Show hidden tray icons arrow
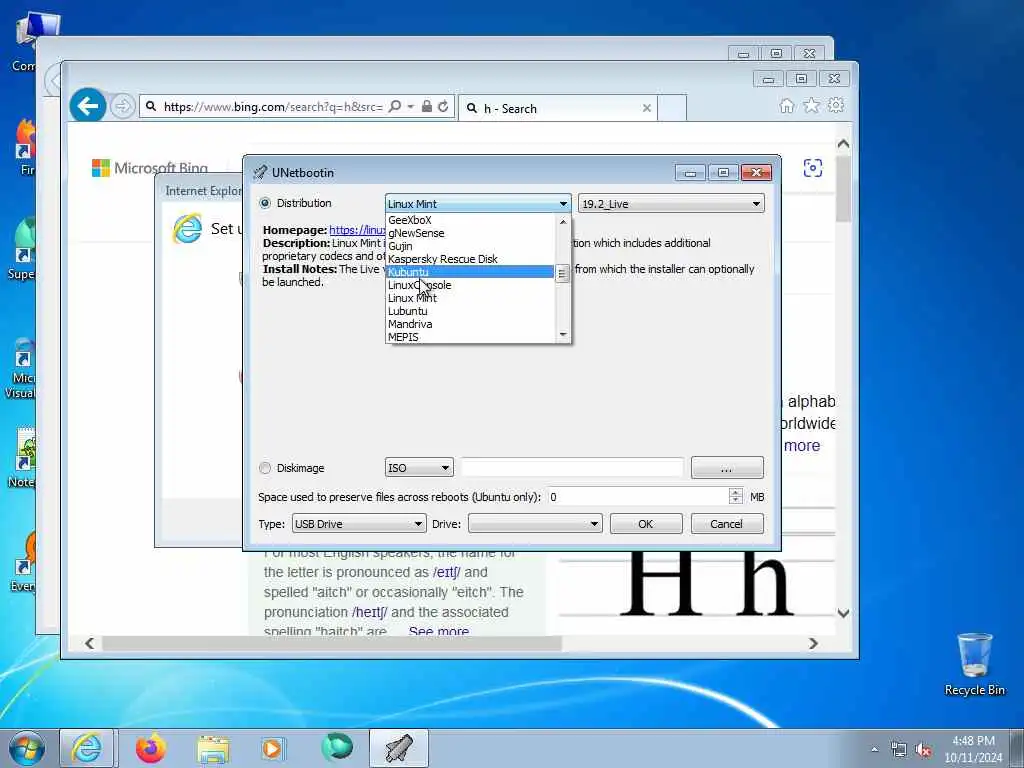This screenshot has height=768, width=1024. (874, 750)
